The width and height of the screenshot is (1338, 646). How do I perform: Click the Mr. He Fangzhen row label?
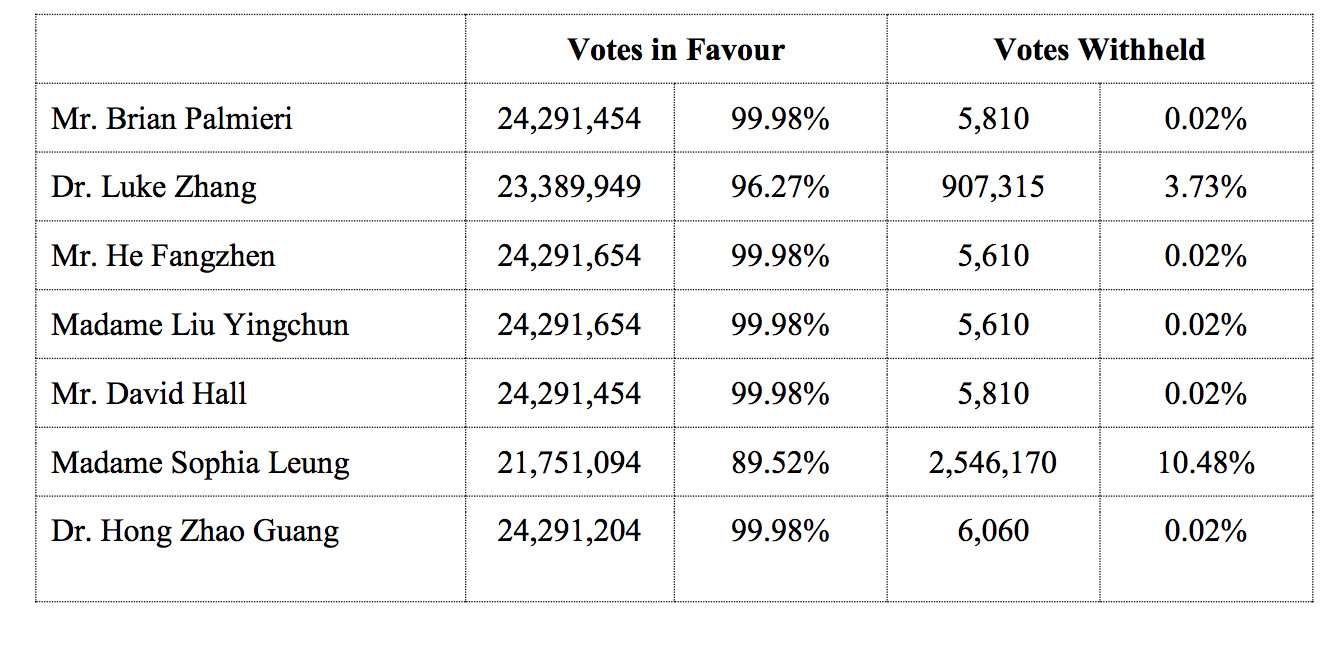point(251,256)
